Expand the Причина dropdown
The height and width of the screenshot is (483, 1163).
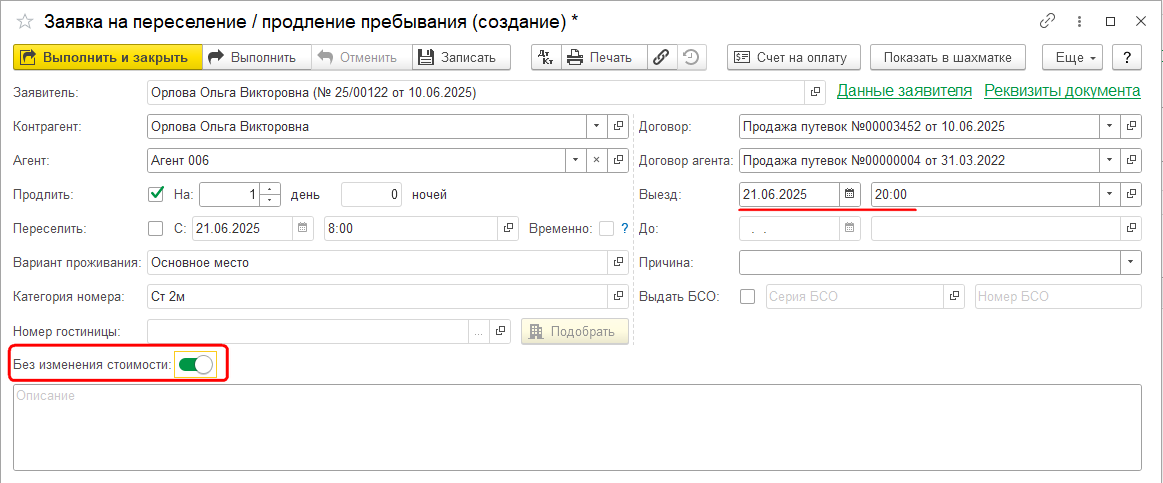[1131, 262]
